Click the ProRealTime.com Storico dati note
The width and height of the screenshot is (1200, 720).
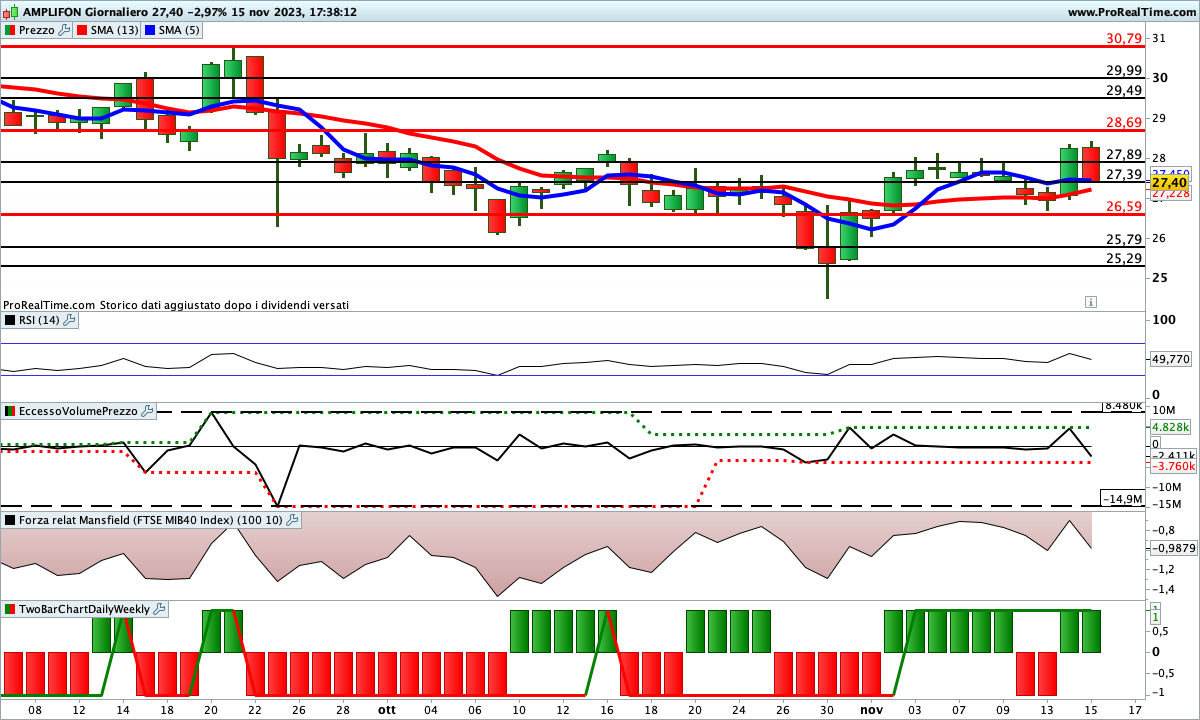pos(176,305)
